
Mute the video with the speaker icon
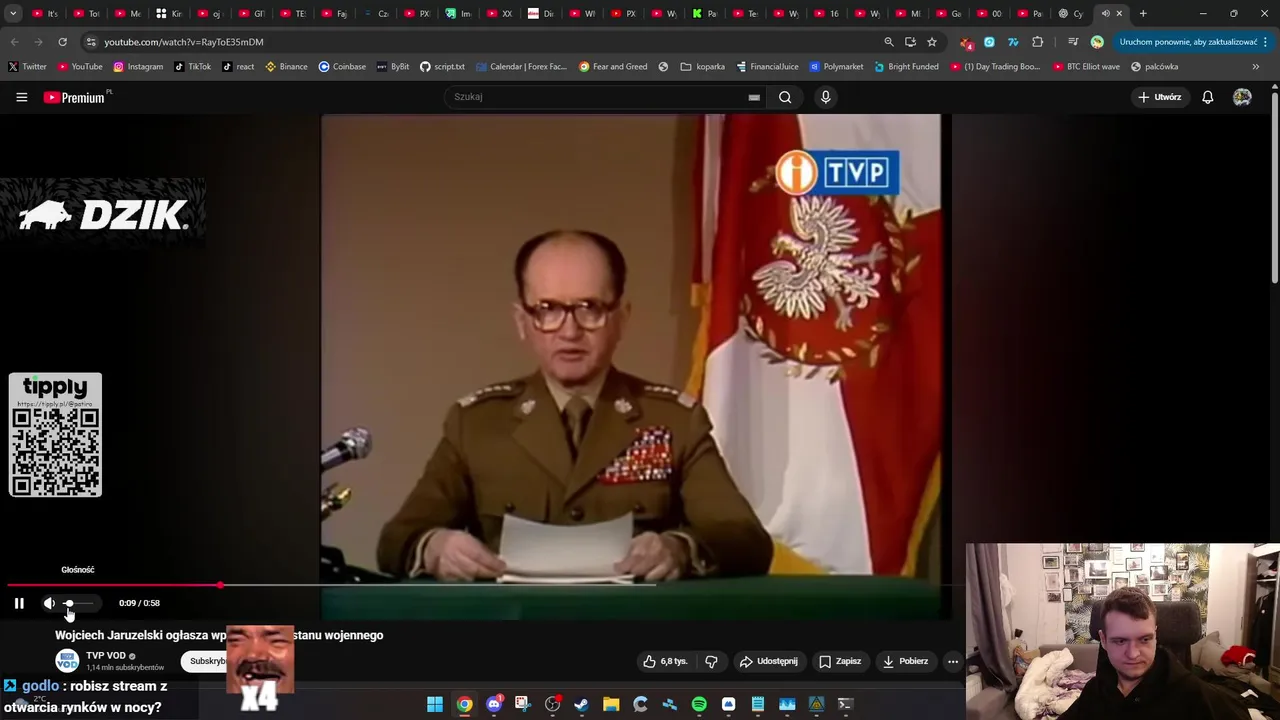[49, 603]
